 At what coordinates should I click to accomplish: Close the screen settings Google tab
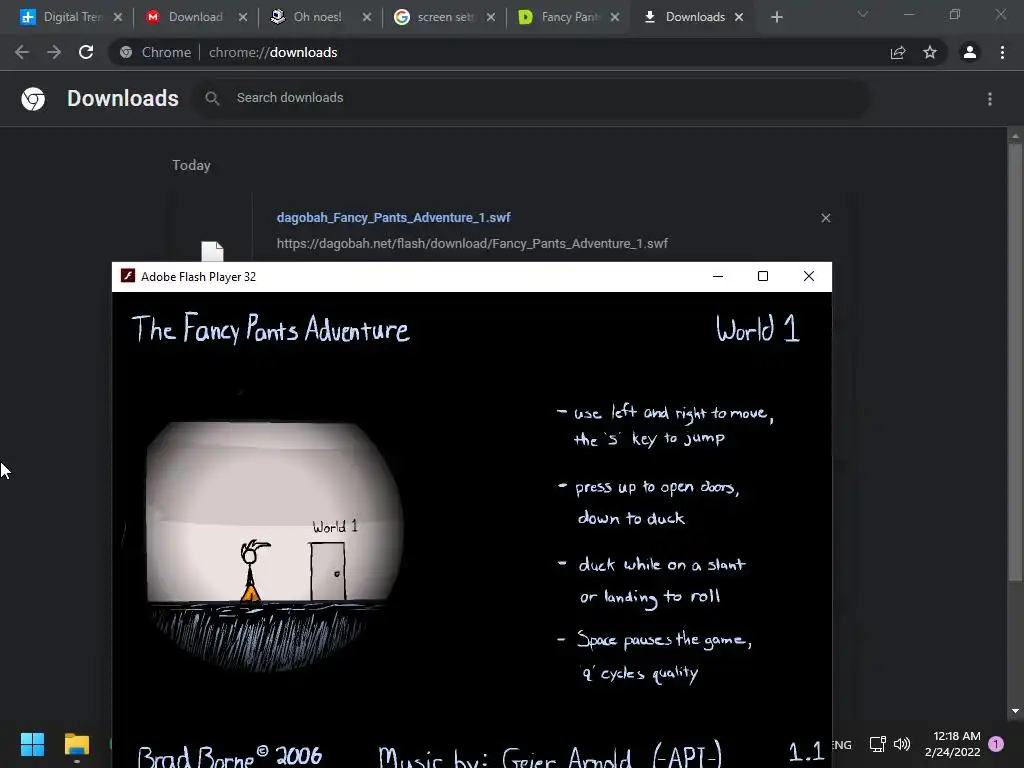[491, 17]
